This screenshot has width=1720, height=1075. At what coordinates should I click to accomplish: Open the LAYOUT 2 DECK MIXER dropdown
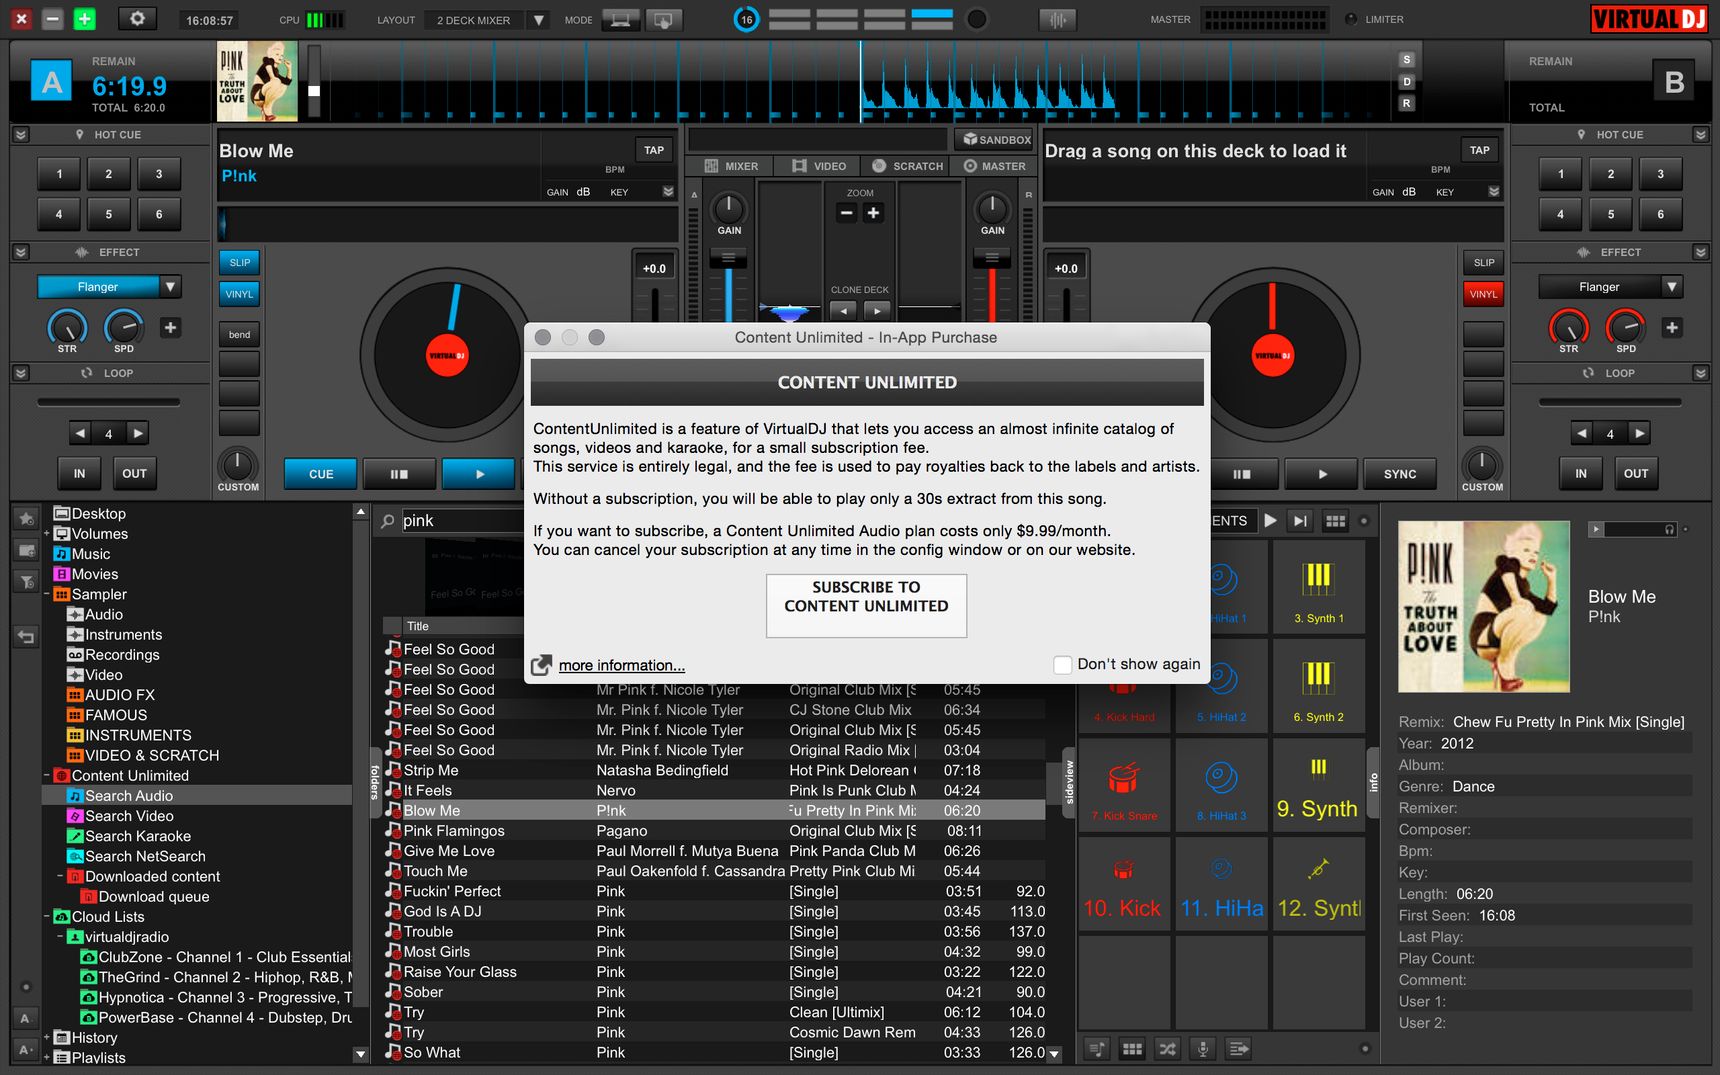coord(538,20)
